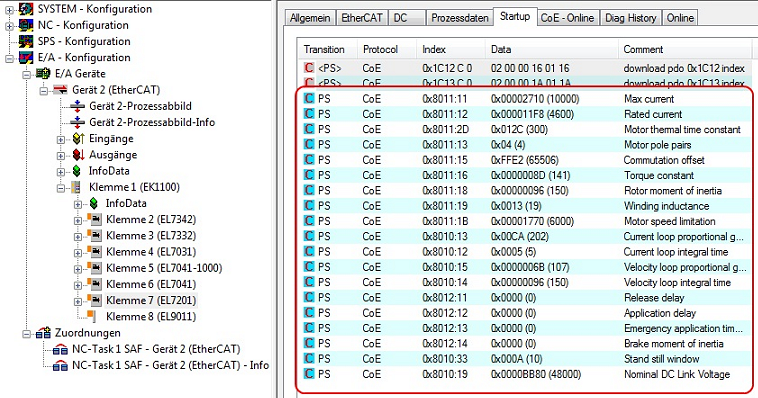Viewport: 758px width, 398px height.
Task: Click the Klemme 1 (EK1100) coupler icon
Action: click(76, 187)
